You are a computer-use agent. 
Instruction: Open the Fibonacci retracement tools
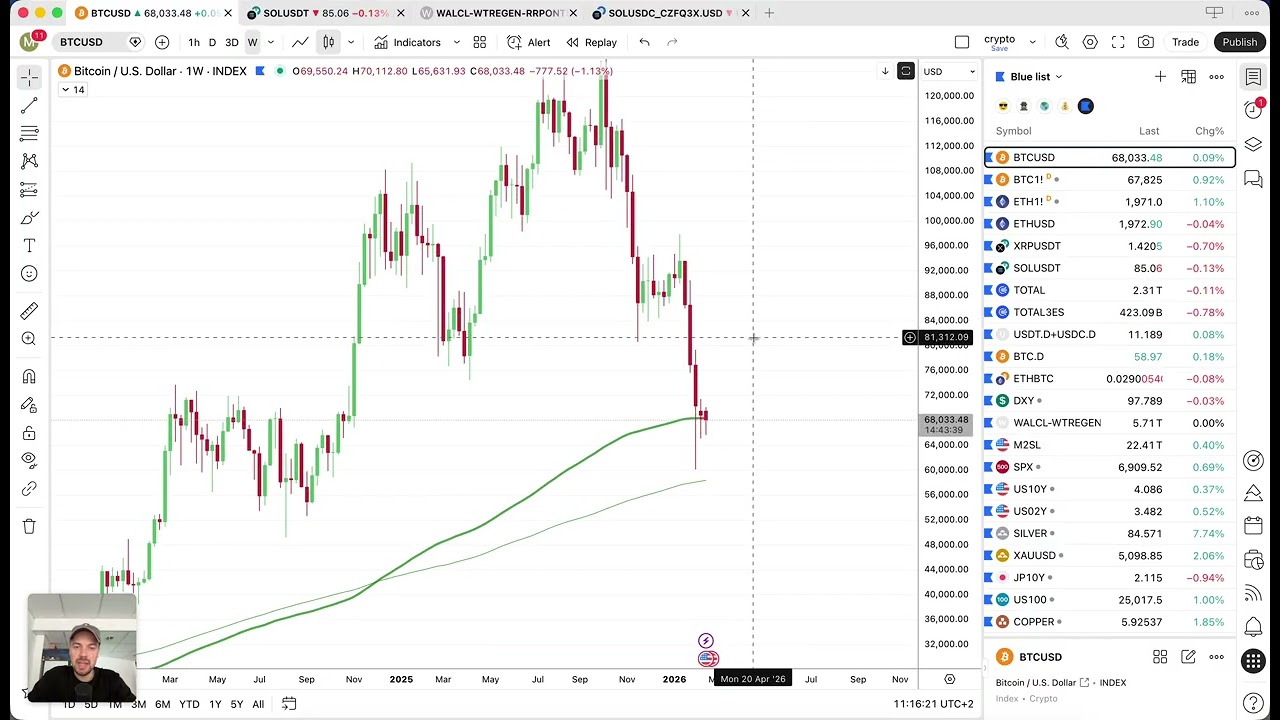tap(29, 133)
